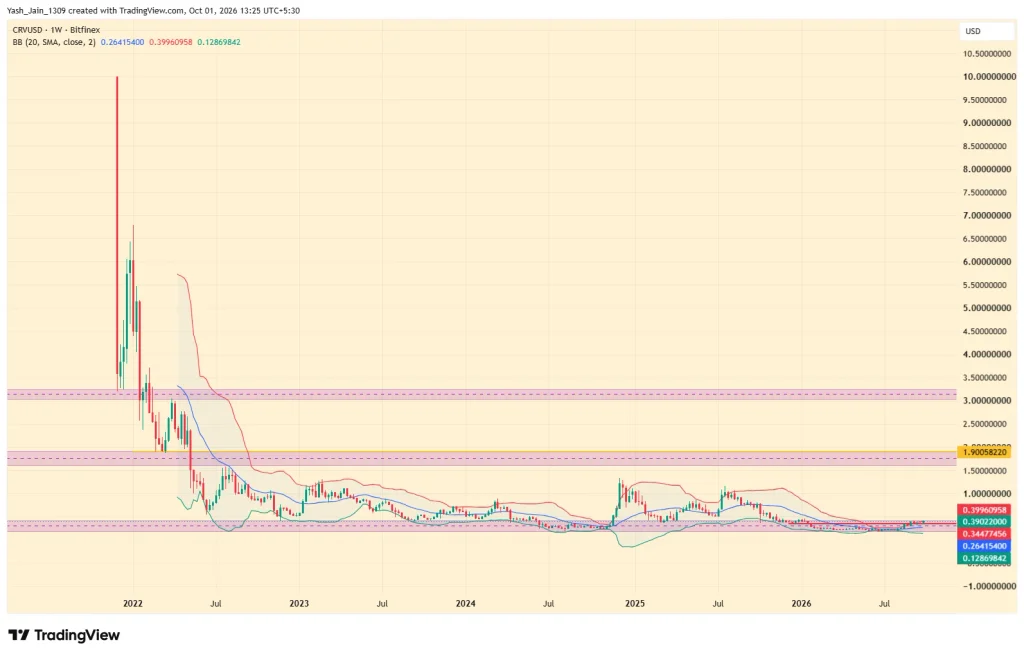This screenshot has height=656, width=1024.
Task: Click the 8.00000000 price scale label
Action: (x=987, y=169)
